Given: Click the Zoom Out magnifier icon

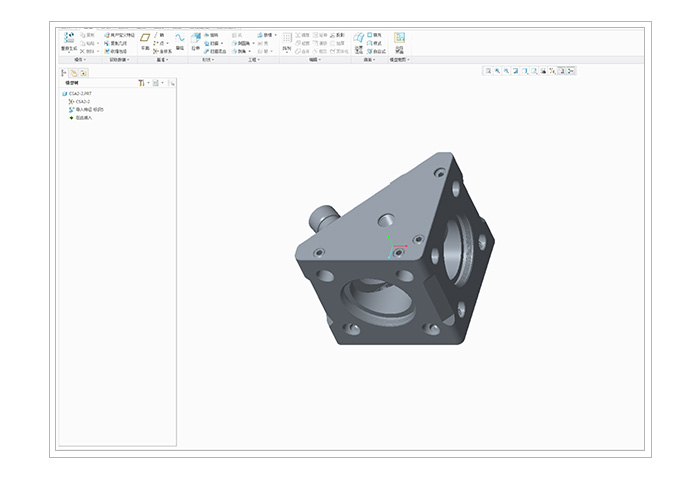Looking at the screenshot, I should point(507,71).
